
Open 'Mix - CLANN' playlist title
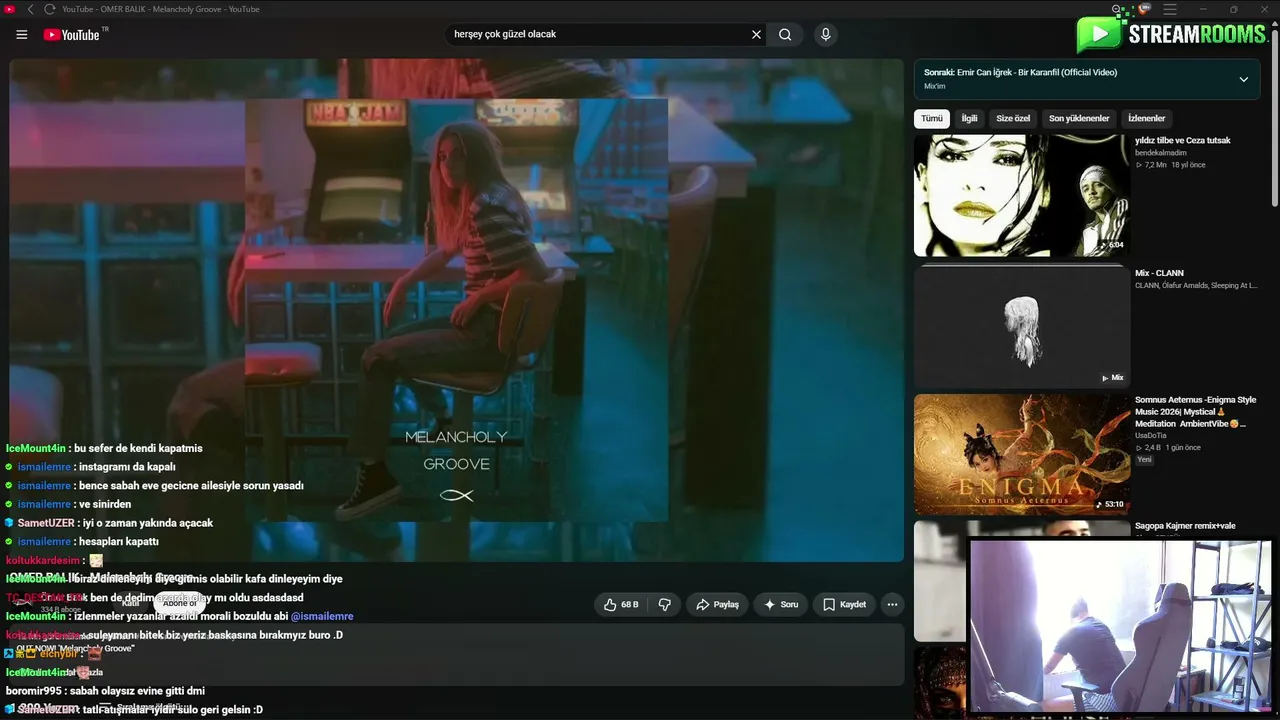(1159, 273)
